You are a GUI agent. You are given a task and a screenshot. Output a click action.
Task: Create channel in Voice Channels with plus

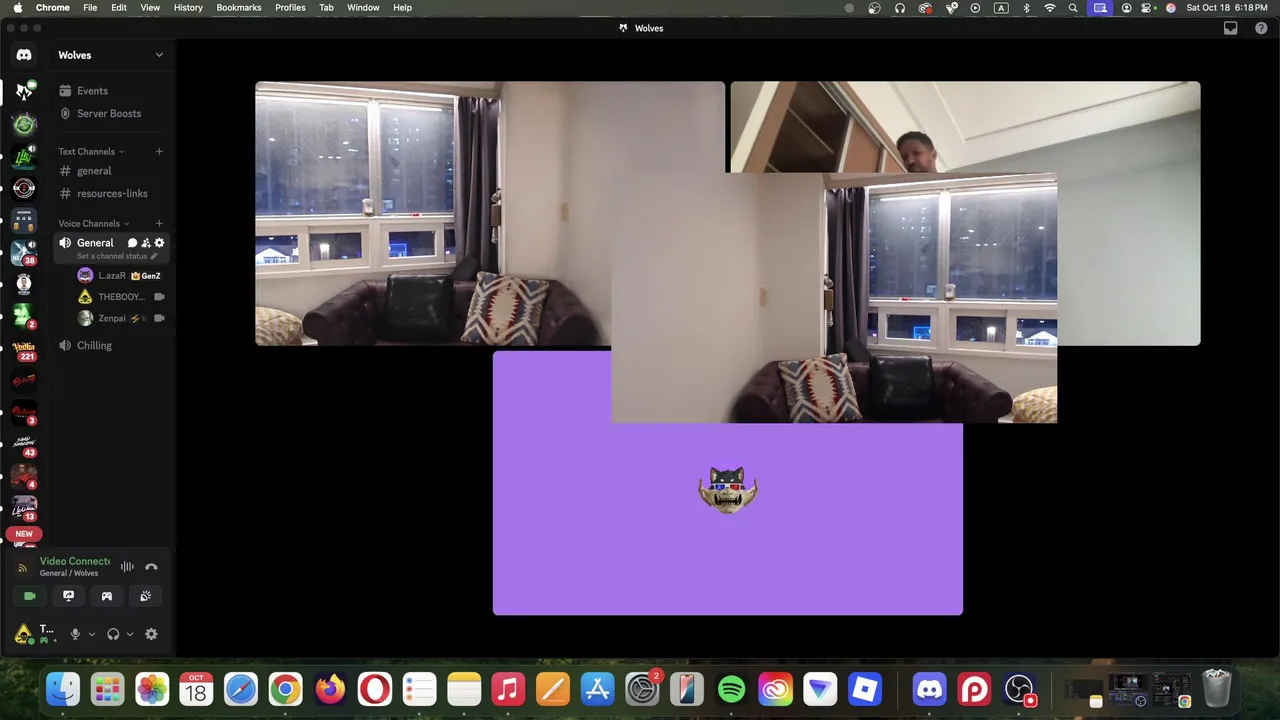(x=159, y=223)
